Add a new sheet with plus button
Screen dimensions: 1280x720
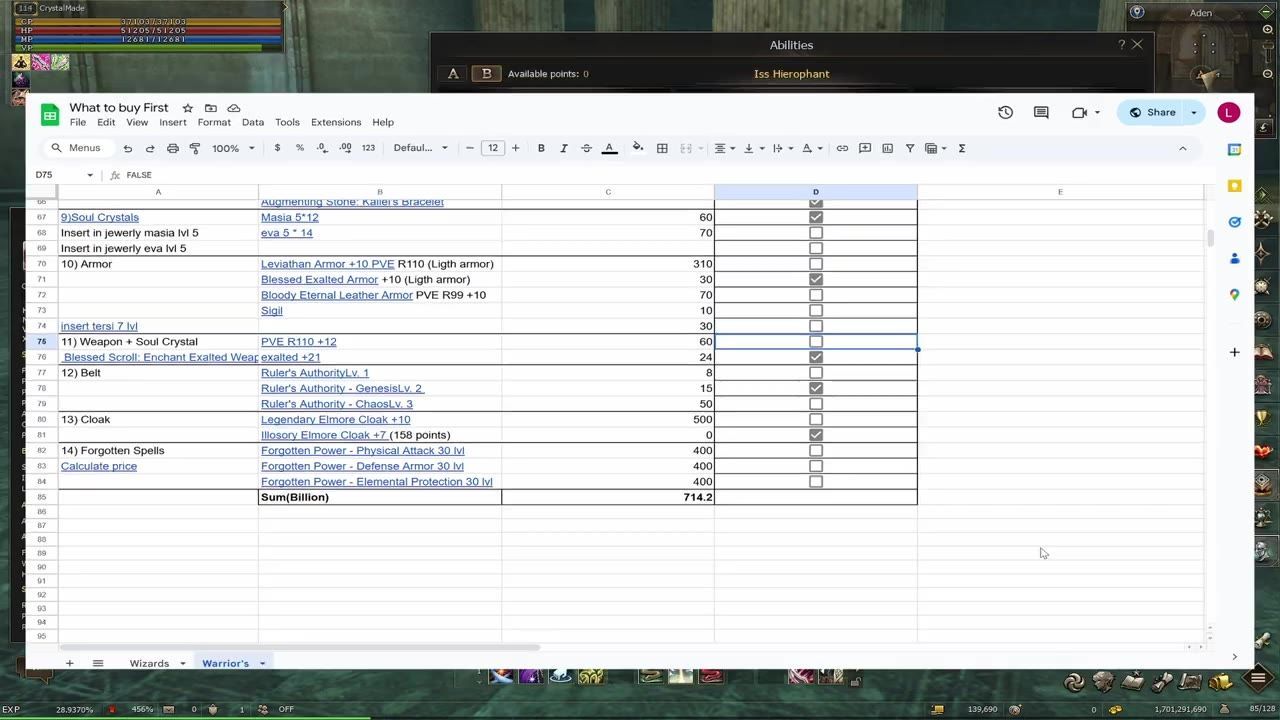[x=69, y=663]
